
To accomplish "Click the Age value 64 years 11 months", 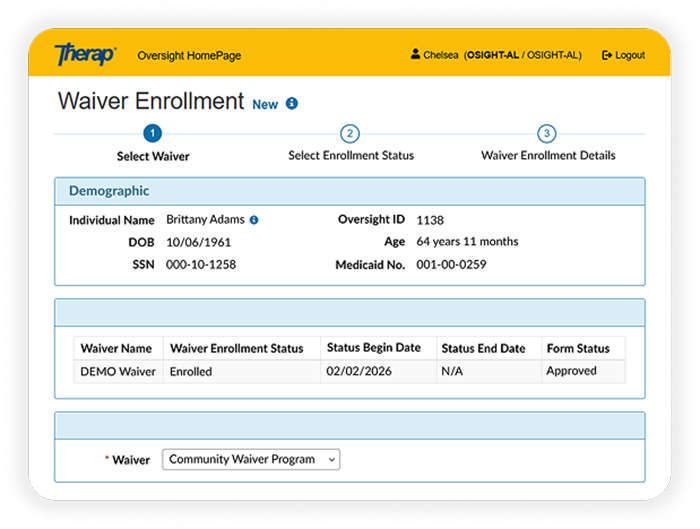I will click(467, 242).
